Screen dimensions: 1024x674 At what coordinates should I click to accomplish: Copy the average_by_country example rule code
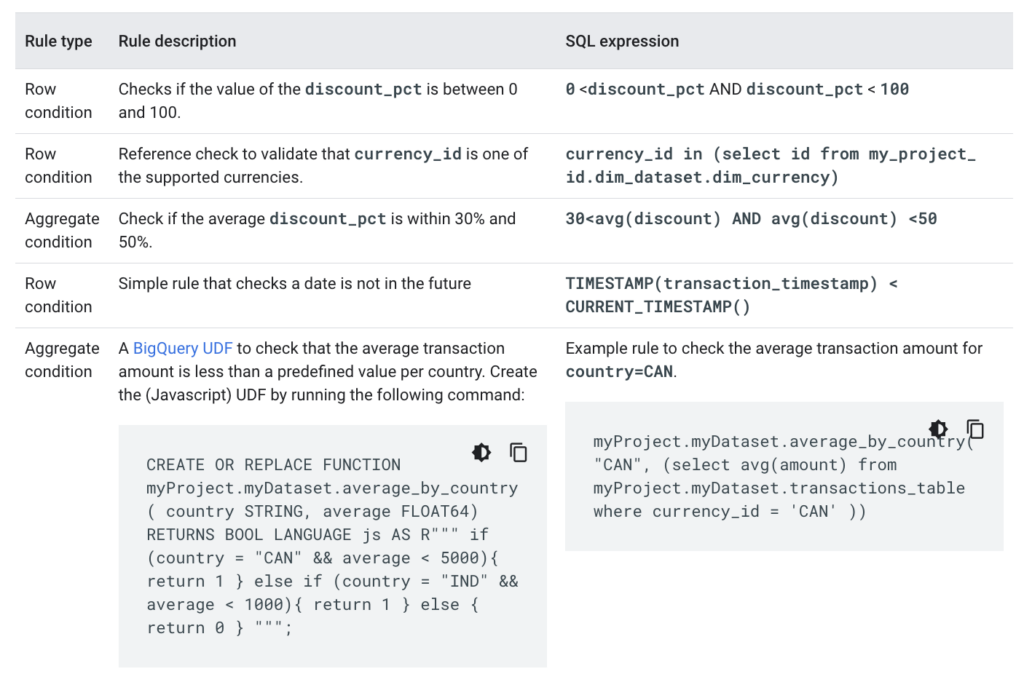(x=975, y=429)
